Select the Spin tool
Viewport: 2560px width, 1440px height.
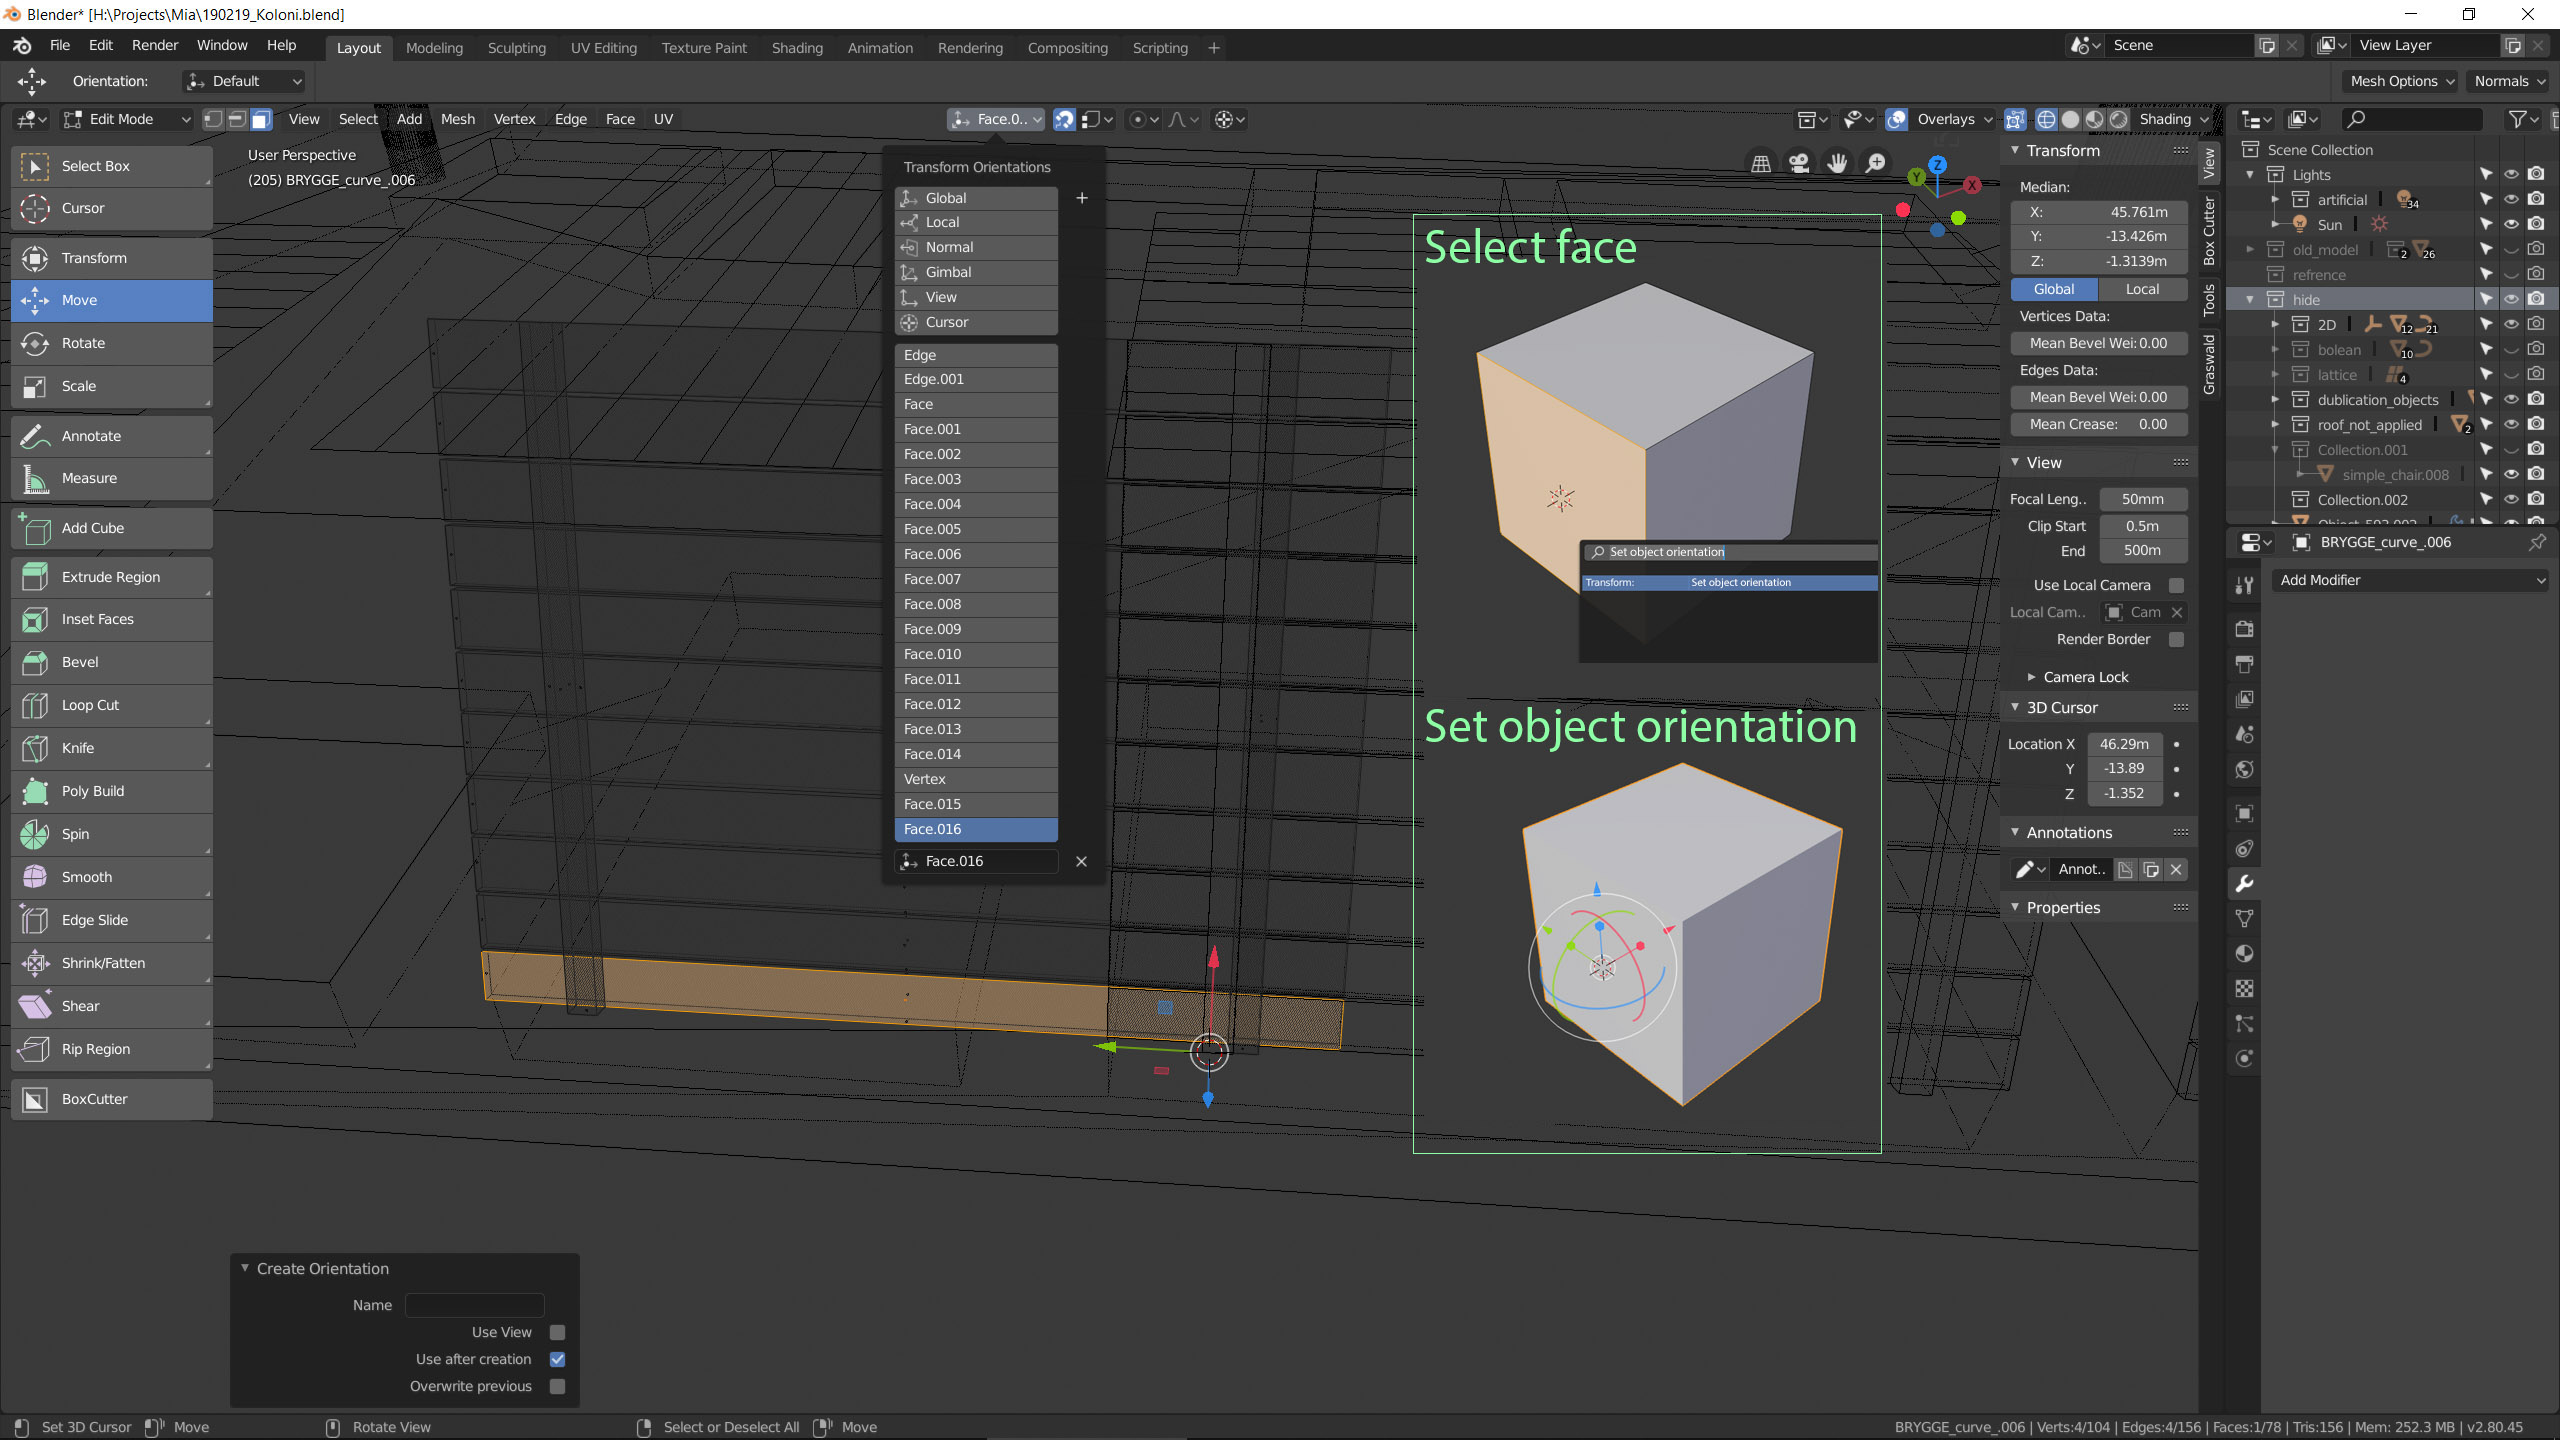point(112,834)
